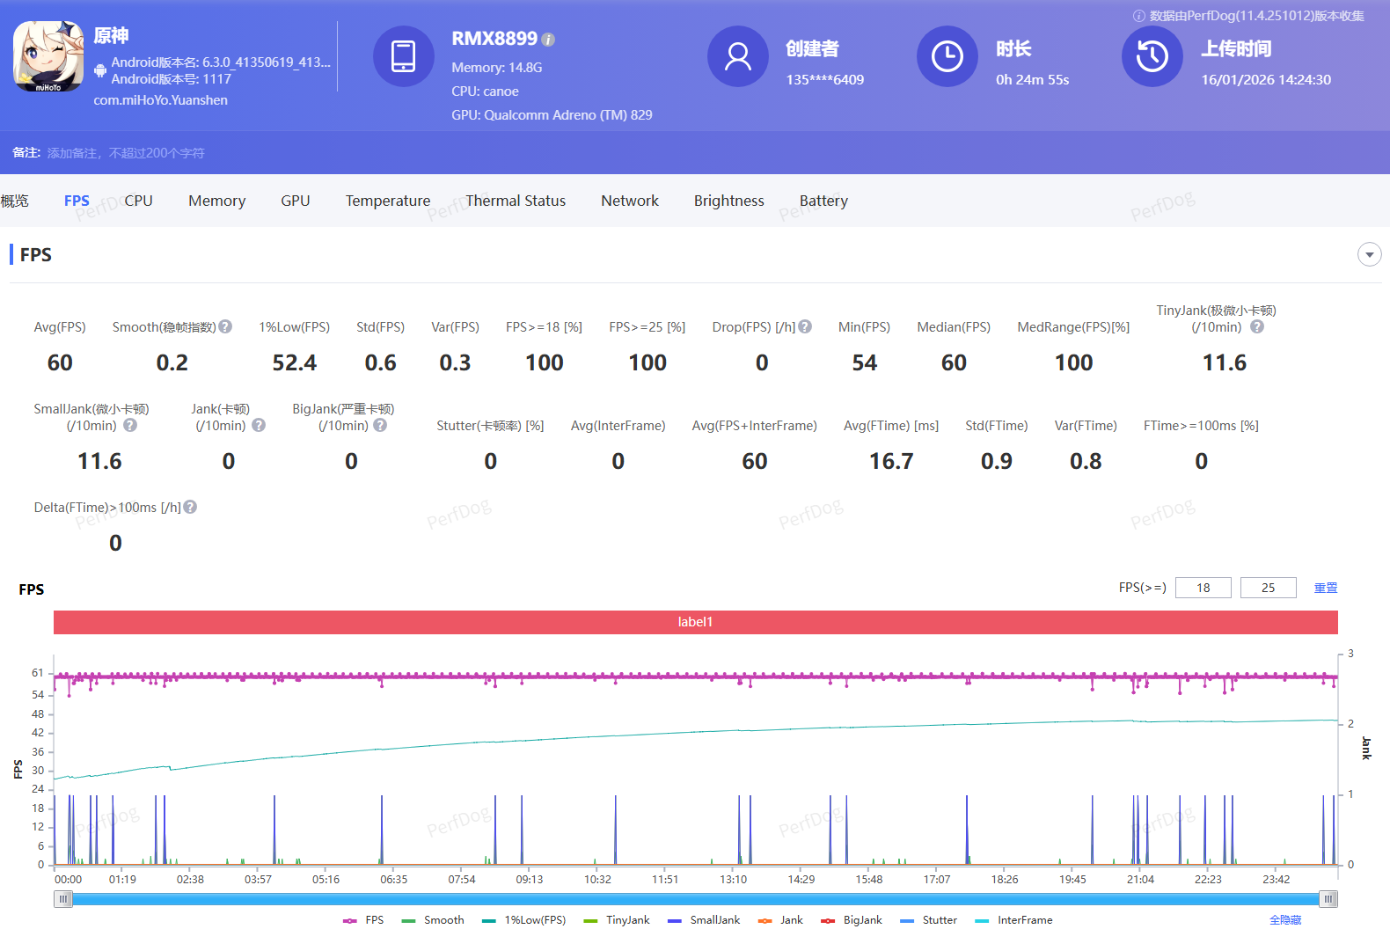Collapse the FPS section panel

[x=1369, y=255]
